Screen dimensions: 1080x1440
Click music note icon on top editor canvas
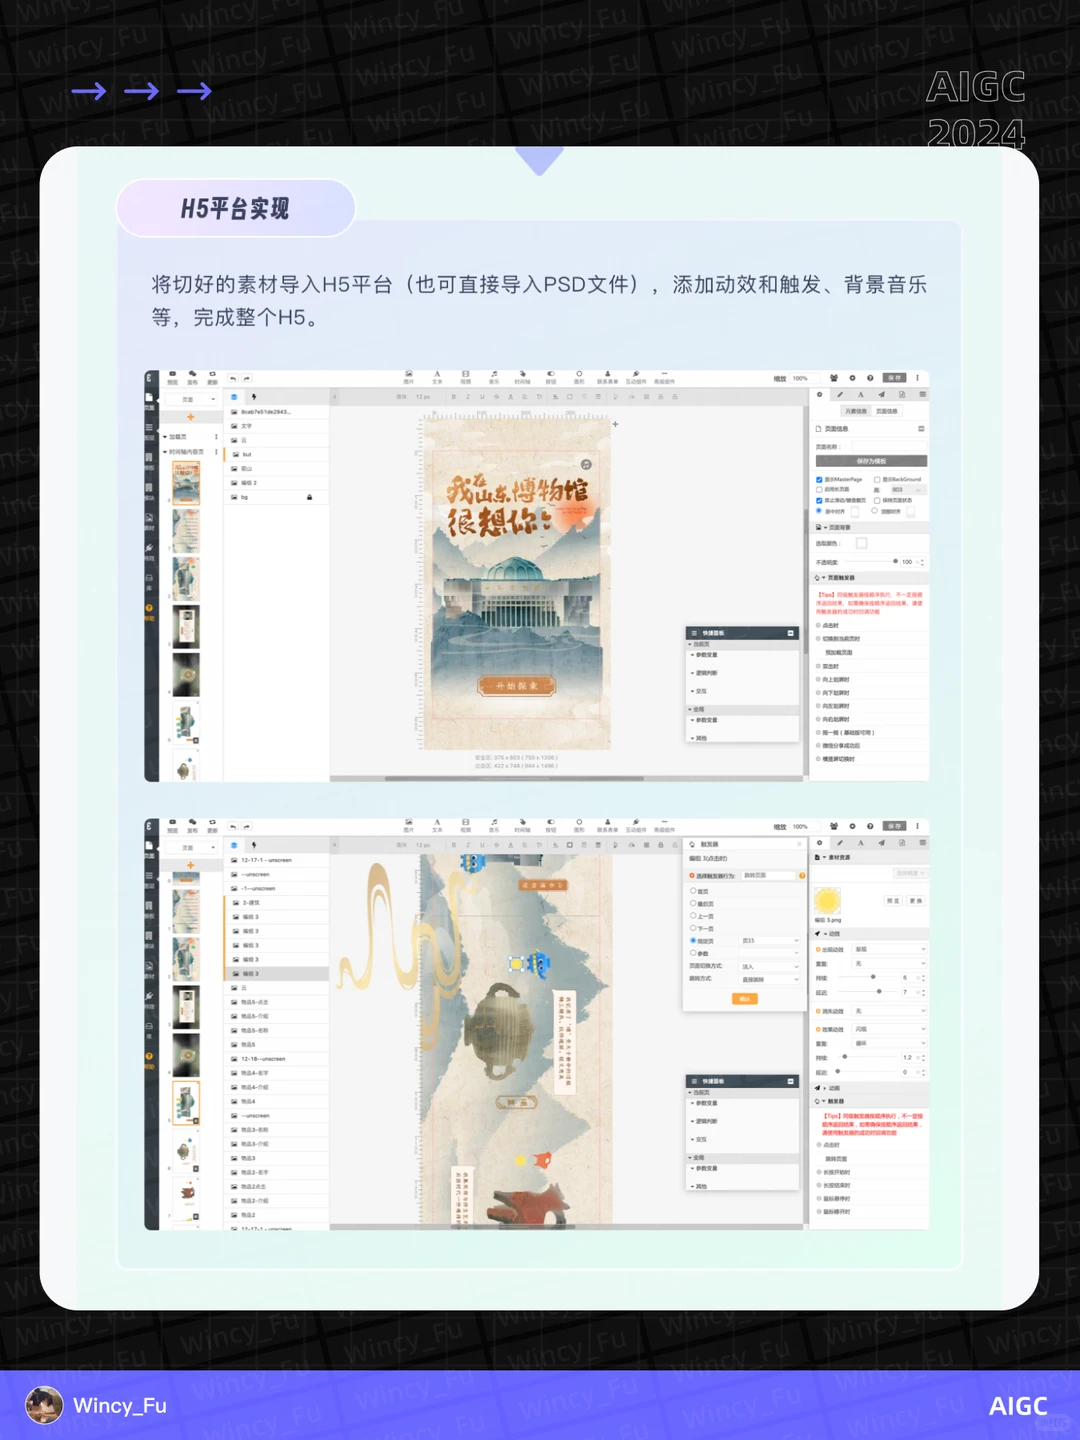point(586,464)
